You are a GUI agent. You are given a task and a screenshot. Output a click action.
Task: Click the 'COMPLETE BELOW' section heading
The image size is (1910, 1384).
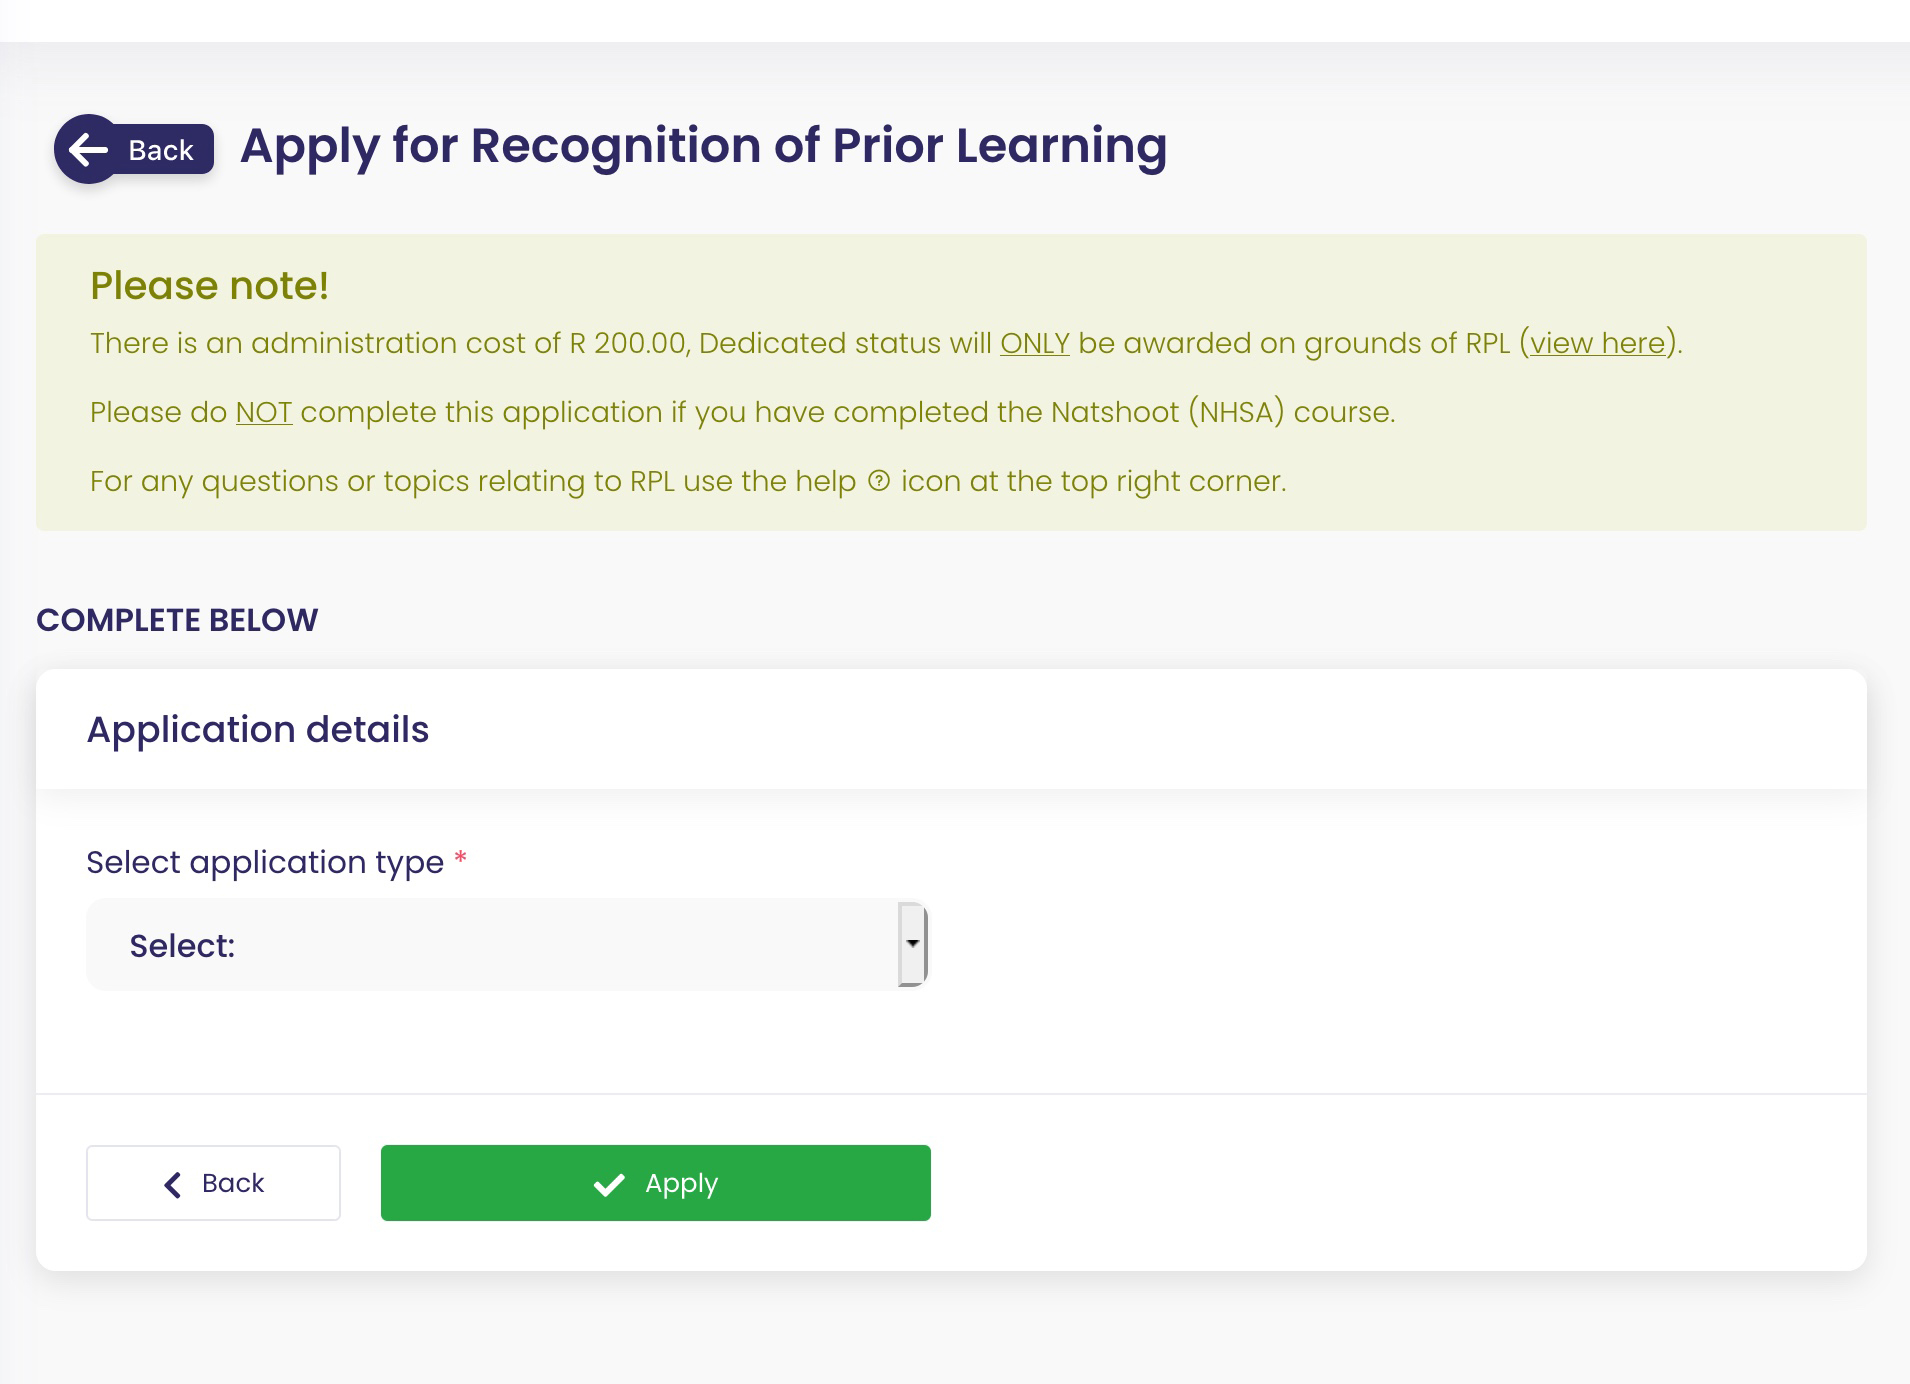click(x=177, y=620)
